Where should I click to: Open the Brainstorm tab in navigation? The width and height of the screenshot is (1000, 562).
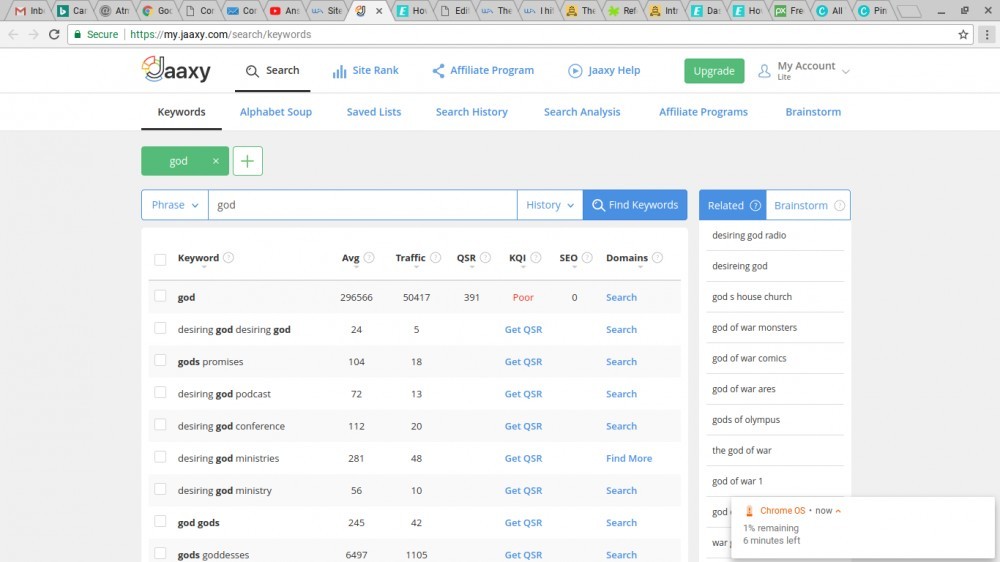(812, 112)
